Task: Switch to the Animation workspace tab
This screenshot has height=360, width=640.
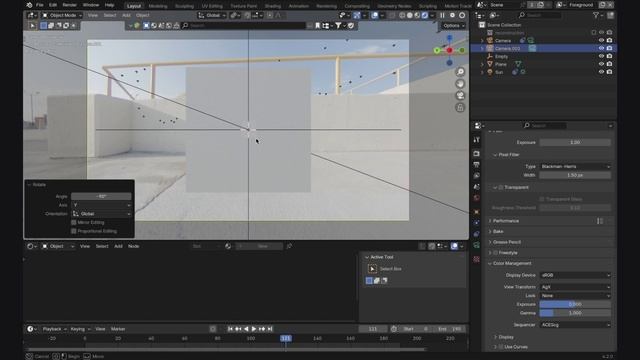Action: tap(299, 6)
